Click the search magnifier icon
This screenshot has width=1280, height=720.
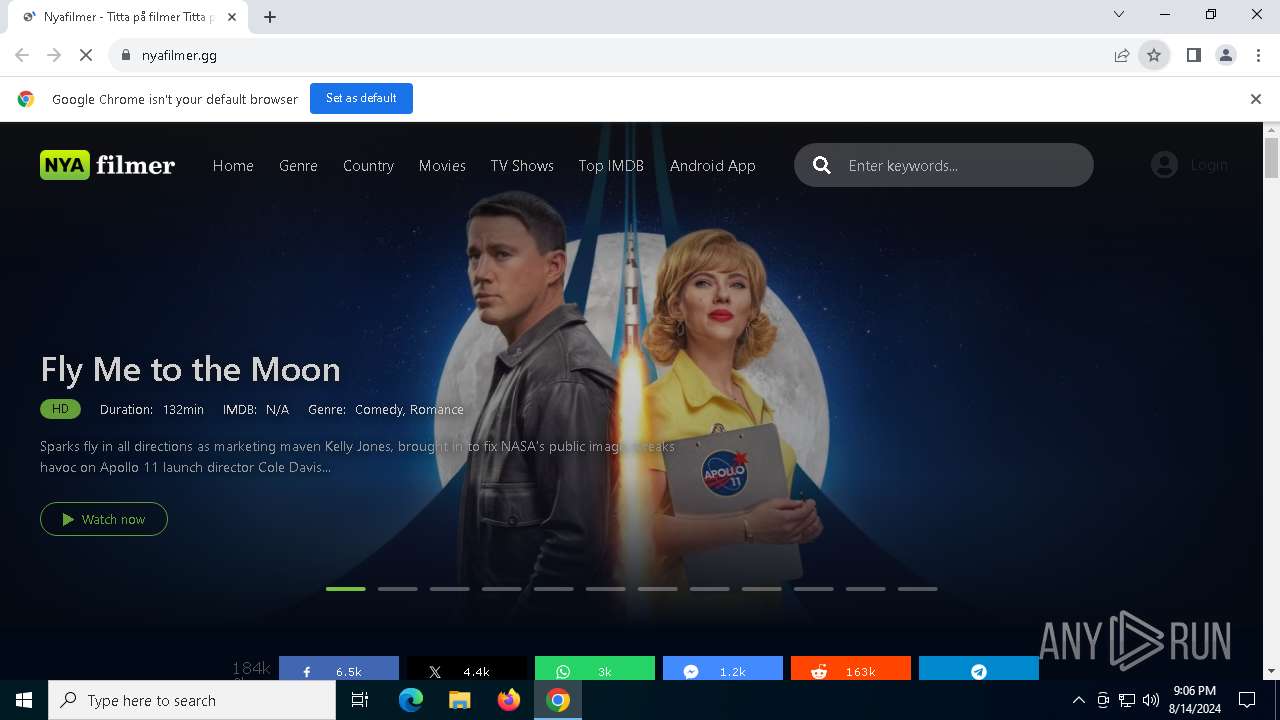[822, 165]
